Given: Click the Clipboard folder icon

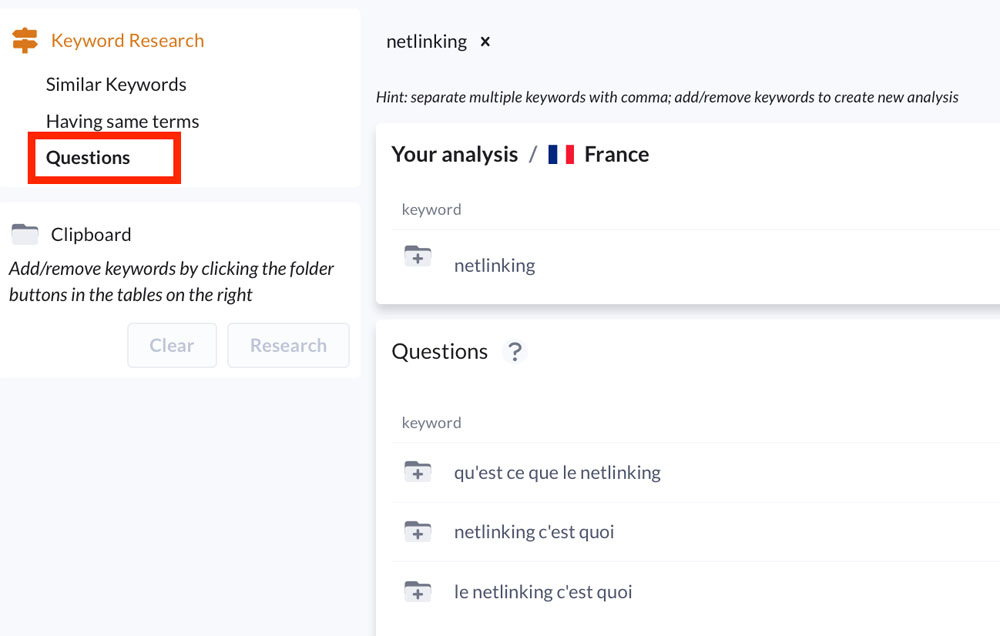Looking at the screenshot, I should (25, 234).
